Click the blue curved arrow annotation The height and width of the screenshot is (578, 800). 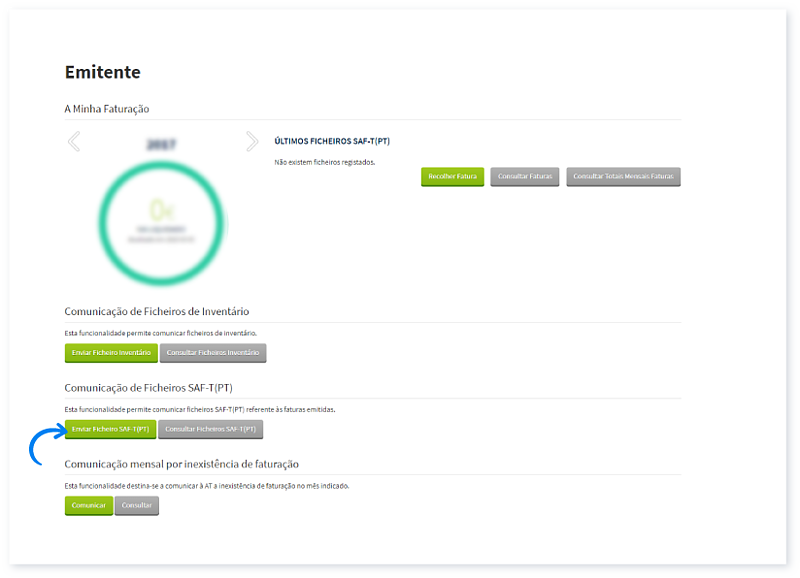[40, 444]
